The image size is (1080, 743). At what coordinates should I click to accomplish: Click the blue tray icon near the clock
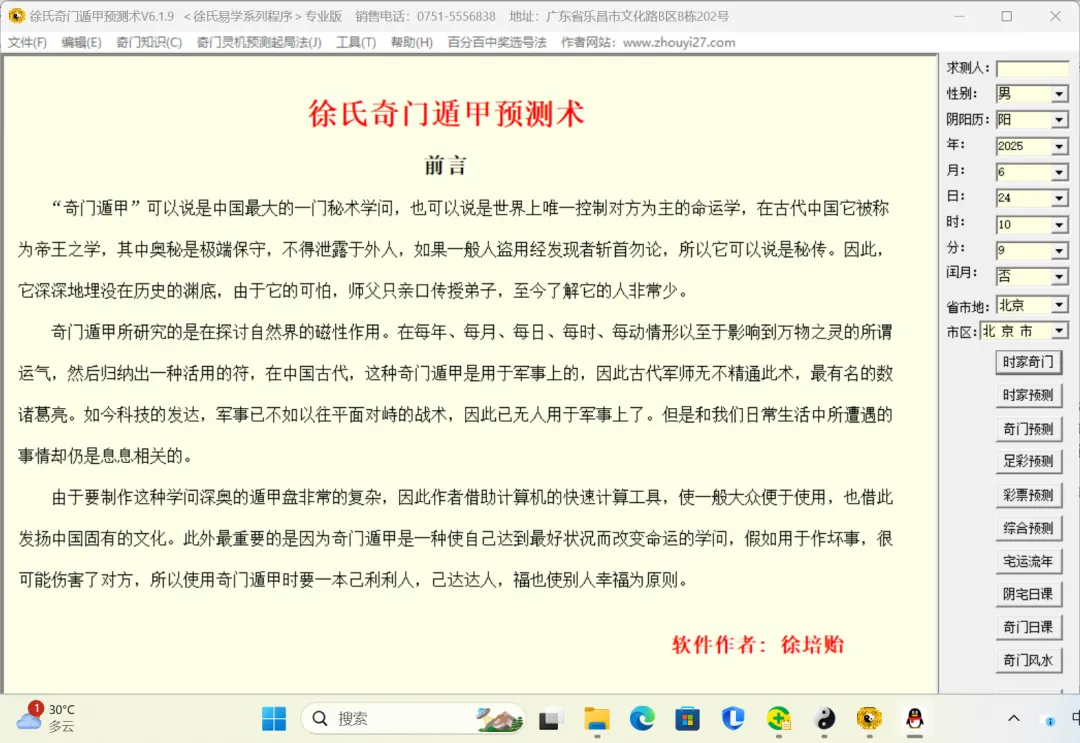pos(1050,720)
